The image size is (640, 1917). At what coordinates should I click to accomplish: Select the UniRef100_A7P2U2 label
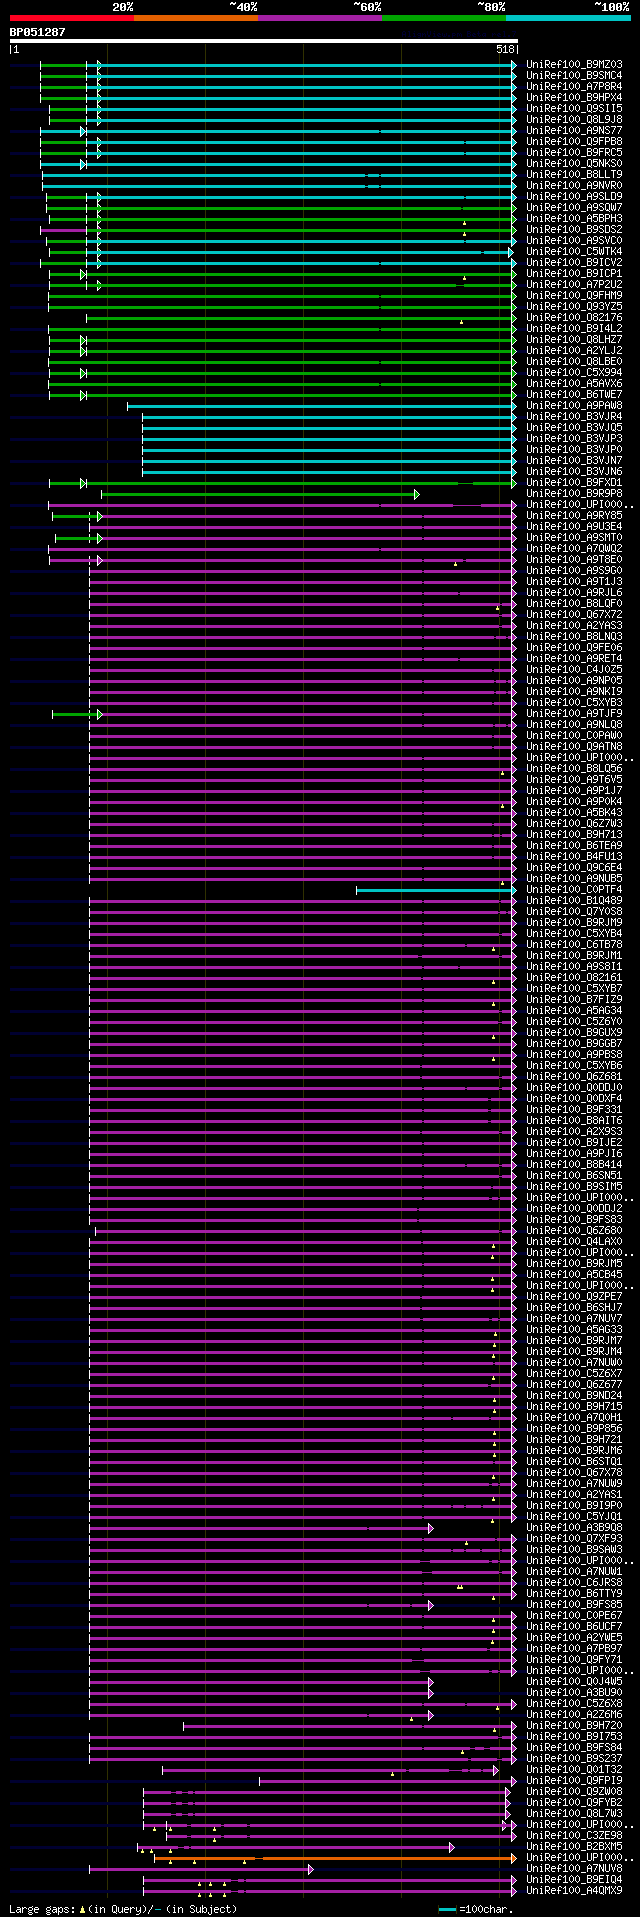coord(574,285)
